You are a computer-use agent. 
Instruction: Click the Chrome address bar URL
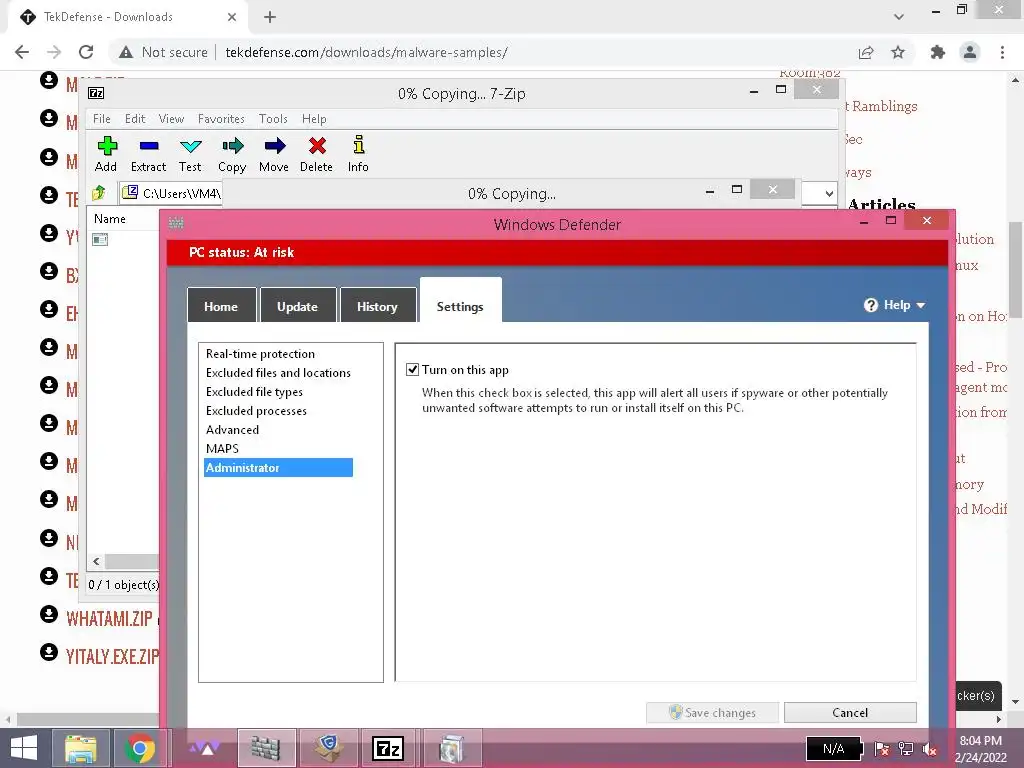366,52
